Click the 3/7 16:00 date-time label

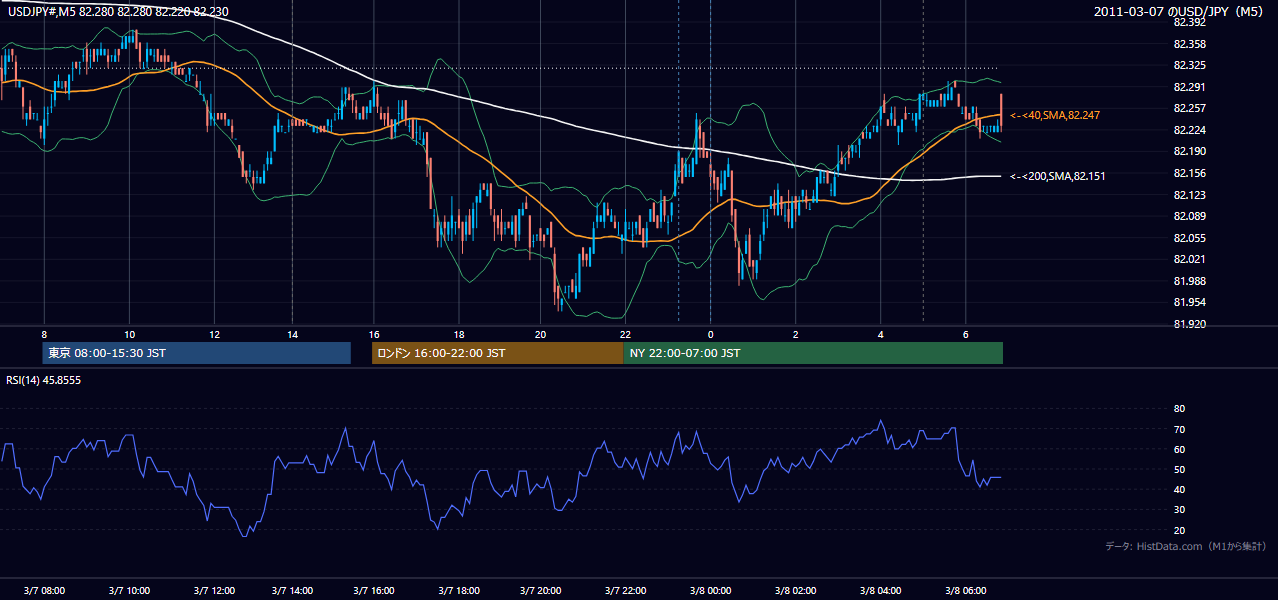pos(374,590)
